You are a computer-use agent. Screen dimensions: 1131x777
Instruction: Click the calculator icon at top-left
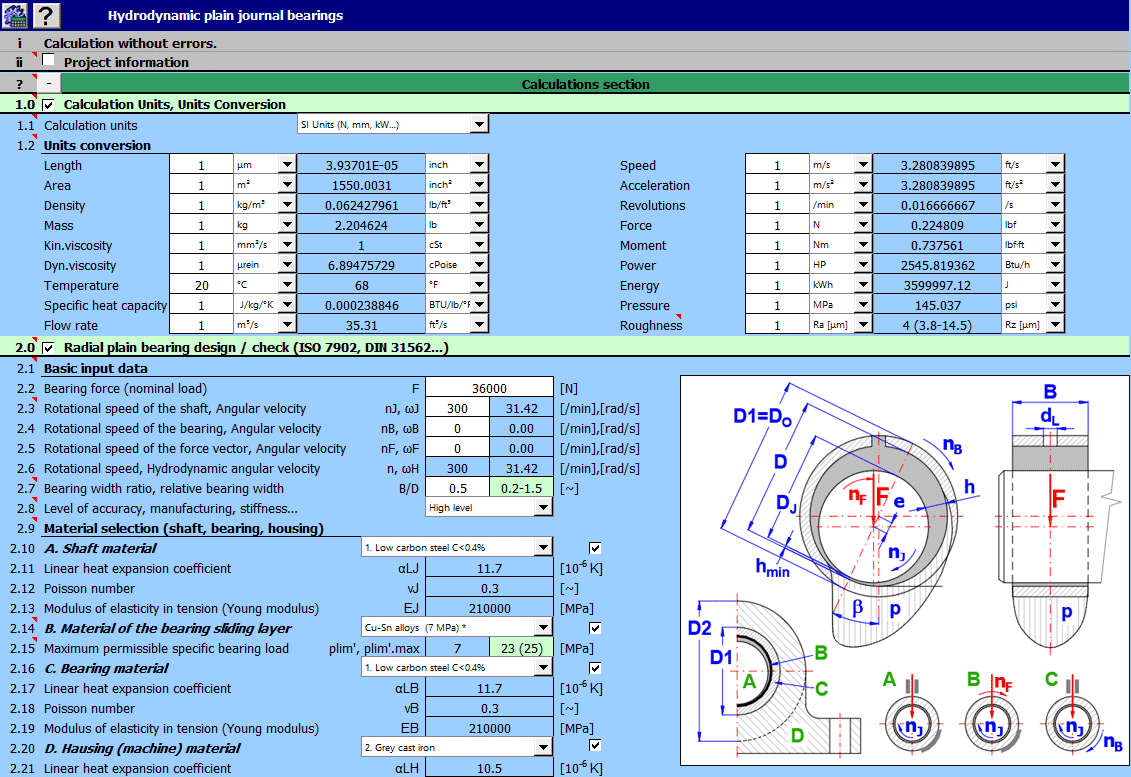tap(15, 15)
